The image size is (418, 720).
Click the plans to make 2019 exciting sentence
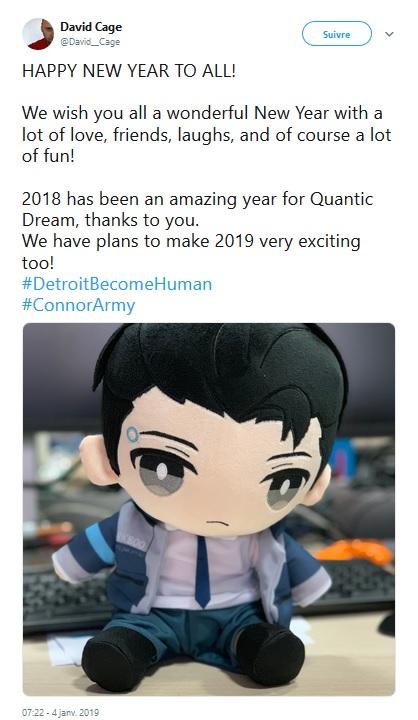pos(191,252)
